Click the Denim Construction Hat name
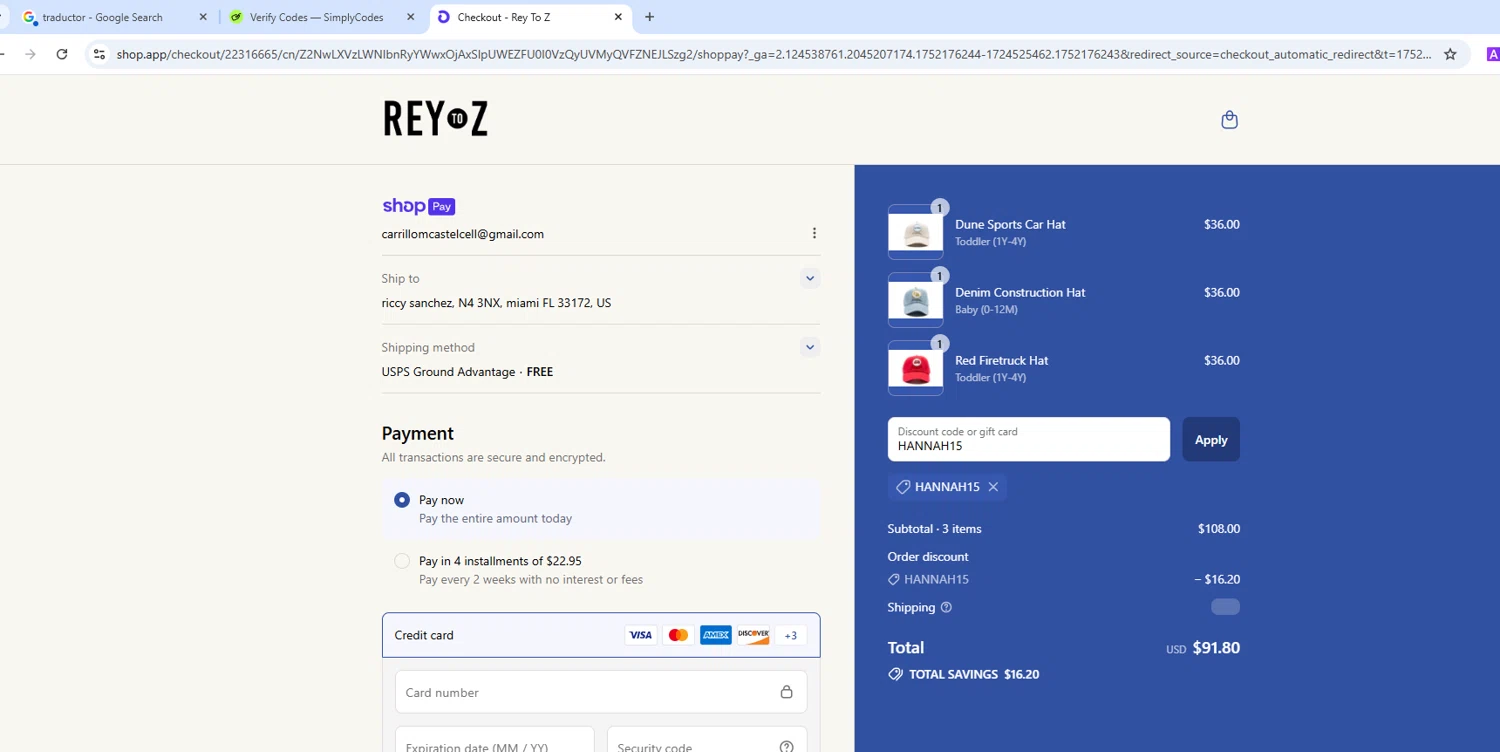 [x=1020, y=293]
